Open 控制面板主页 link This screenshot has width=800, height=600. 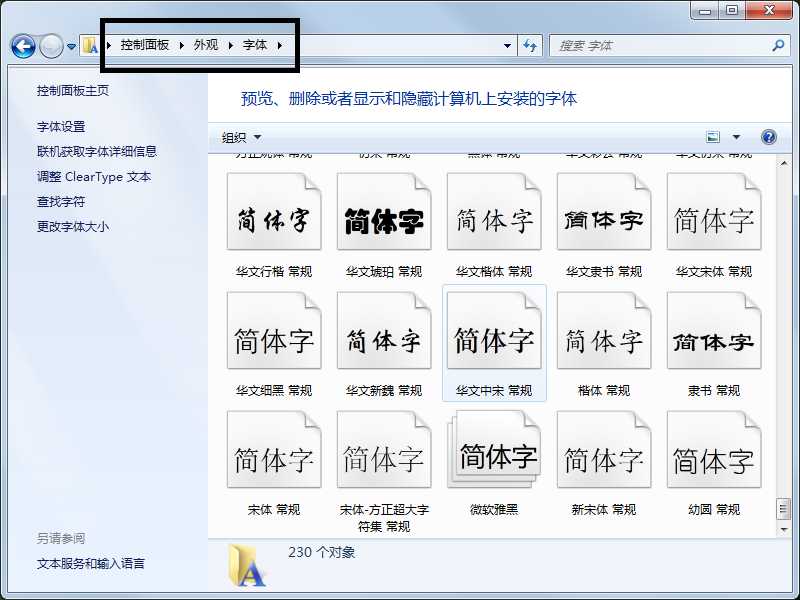(73, 91)
